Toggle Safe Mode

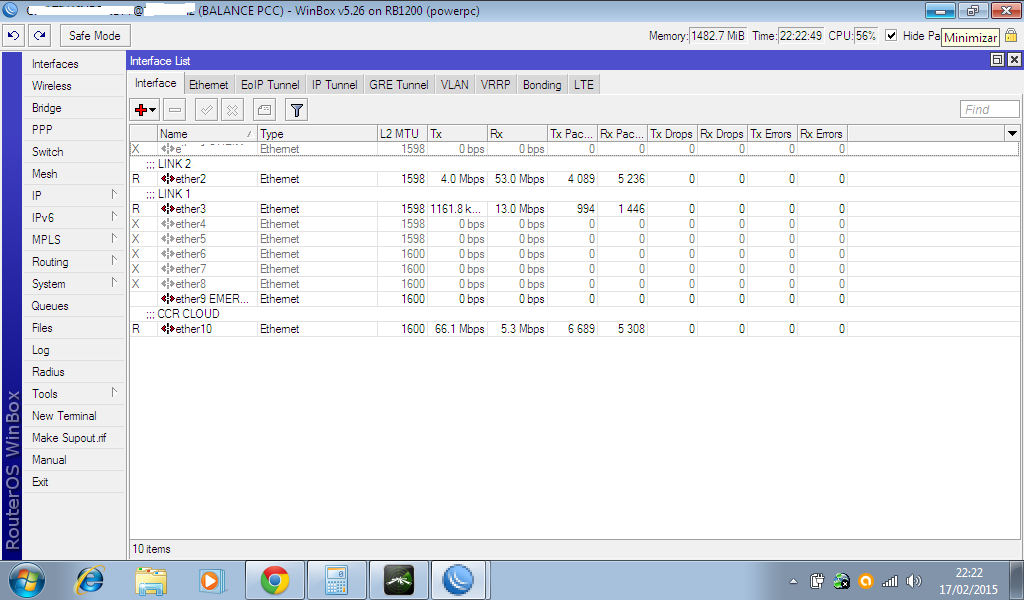(95, 36)
